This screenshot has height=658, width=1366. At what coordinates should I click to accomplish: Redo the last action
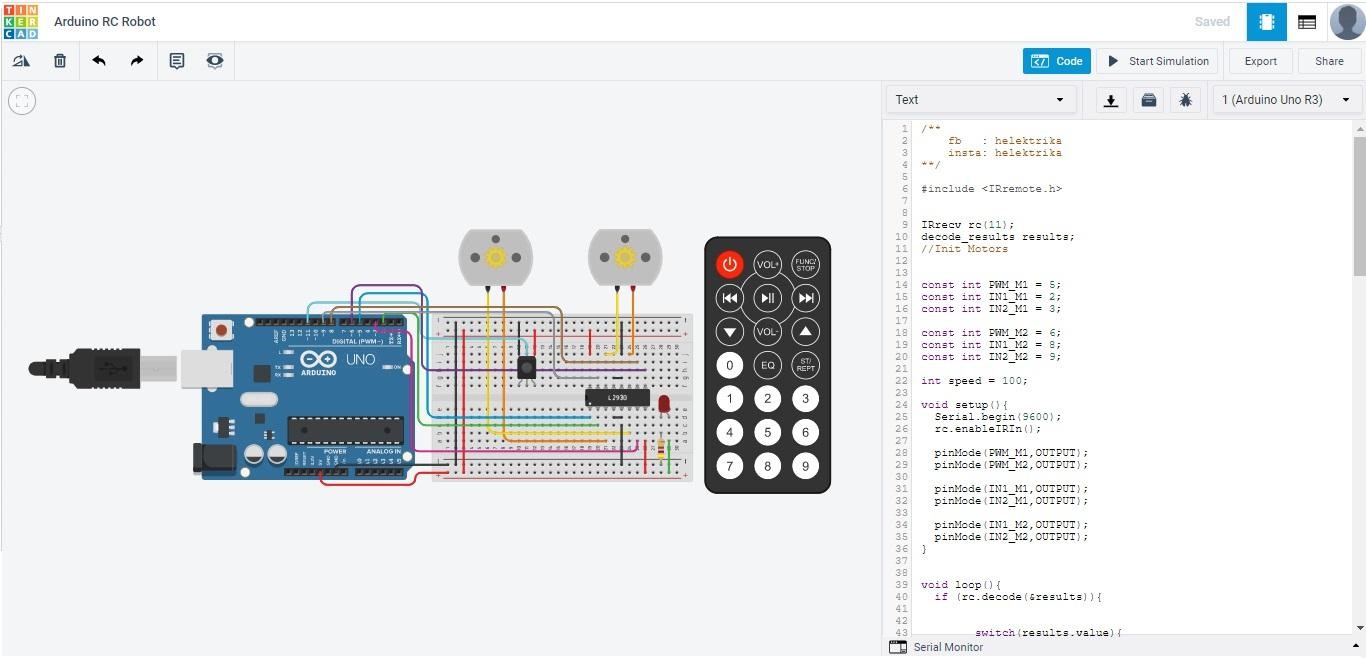point(137,61)
